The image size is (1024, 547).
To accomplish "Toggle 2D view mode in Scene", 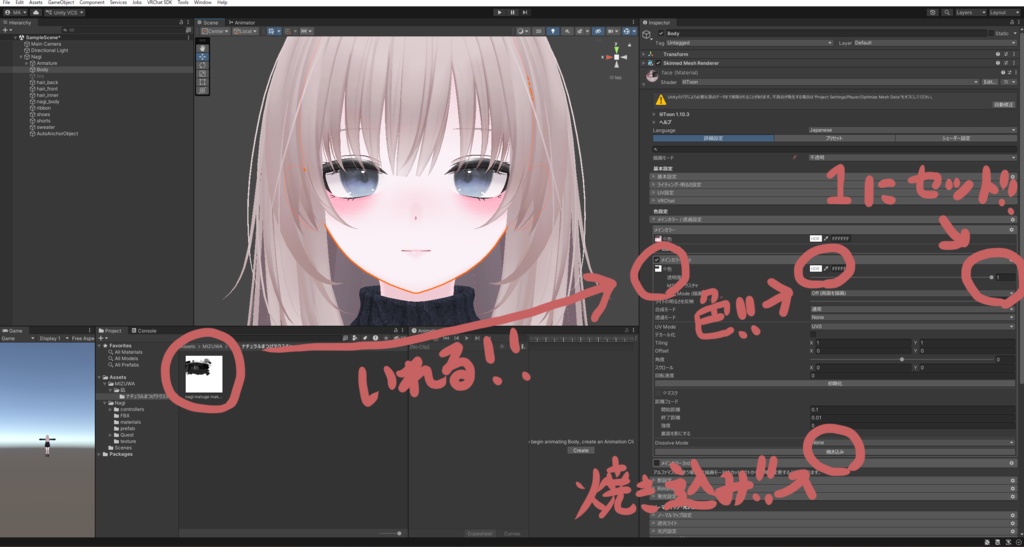I will click(x=539, y=31).
